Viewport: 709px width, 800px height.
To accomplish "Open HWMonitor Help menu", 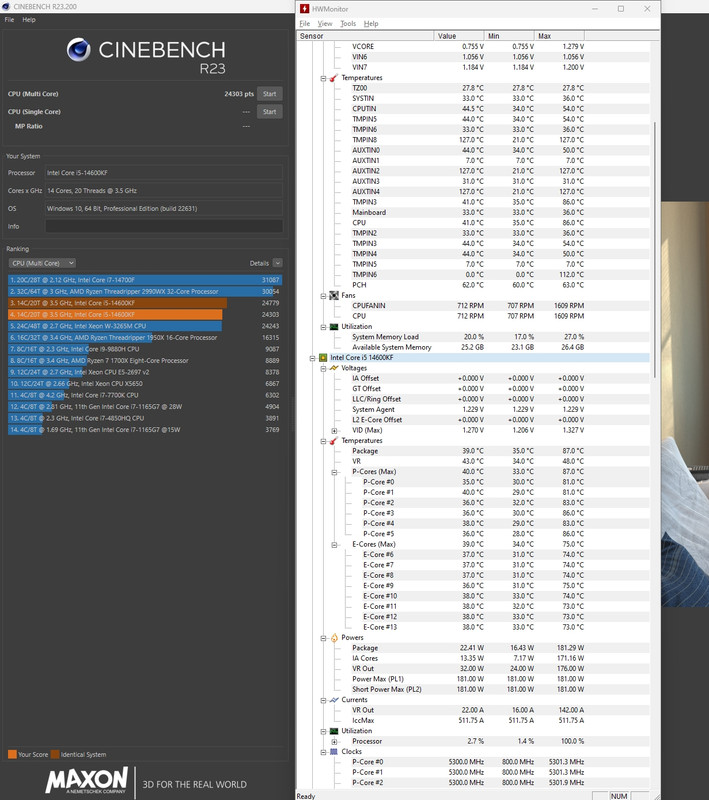I will (x=371, y=23).
